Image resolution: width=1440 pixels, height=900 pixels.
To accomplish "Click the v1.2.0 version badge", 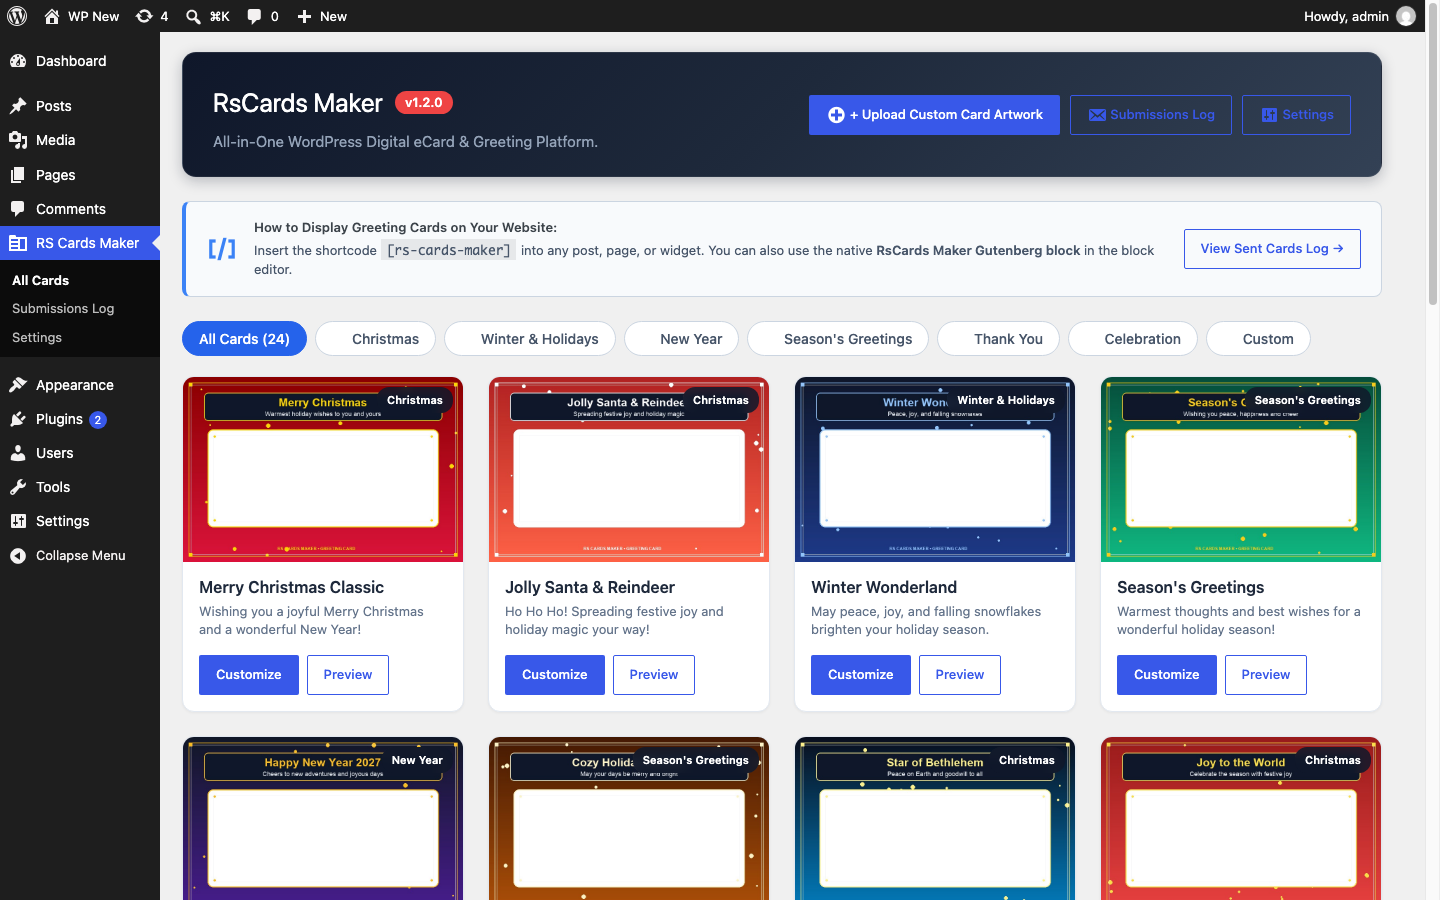I will click(424, 102).
